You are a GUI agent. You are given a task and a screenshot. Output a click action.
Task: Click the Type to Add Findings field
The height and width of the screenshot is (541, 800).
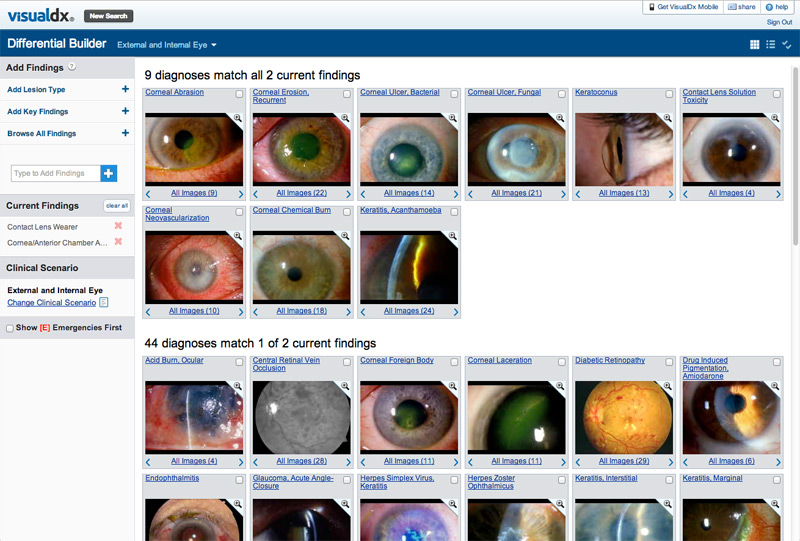tap(55, 174)
